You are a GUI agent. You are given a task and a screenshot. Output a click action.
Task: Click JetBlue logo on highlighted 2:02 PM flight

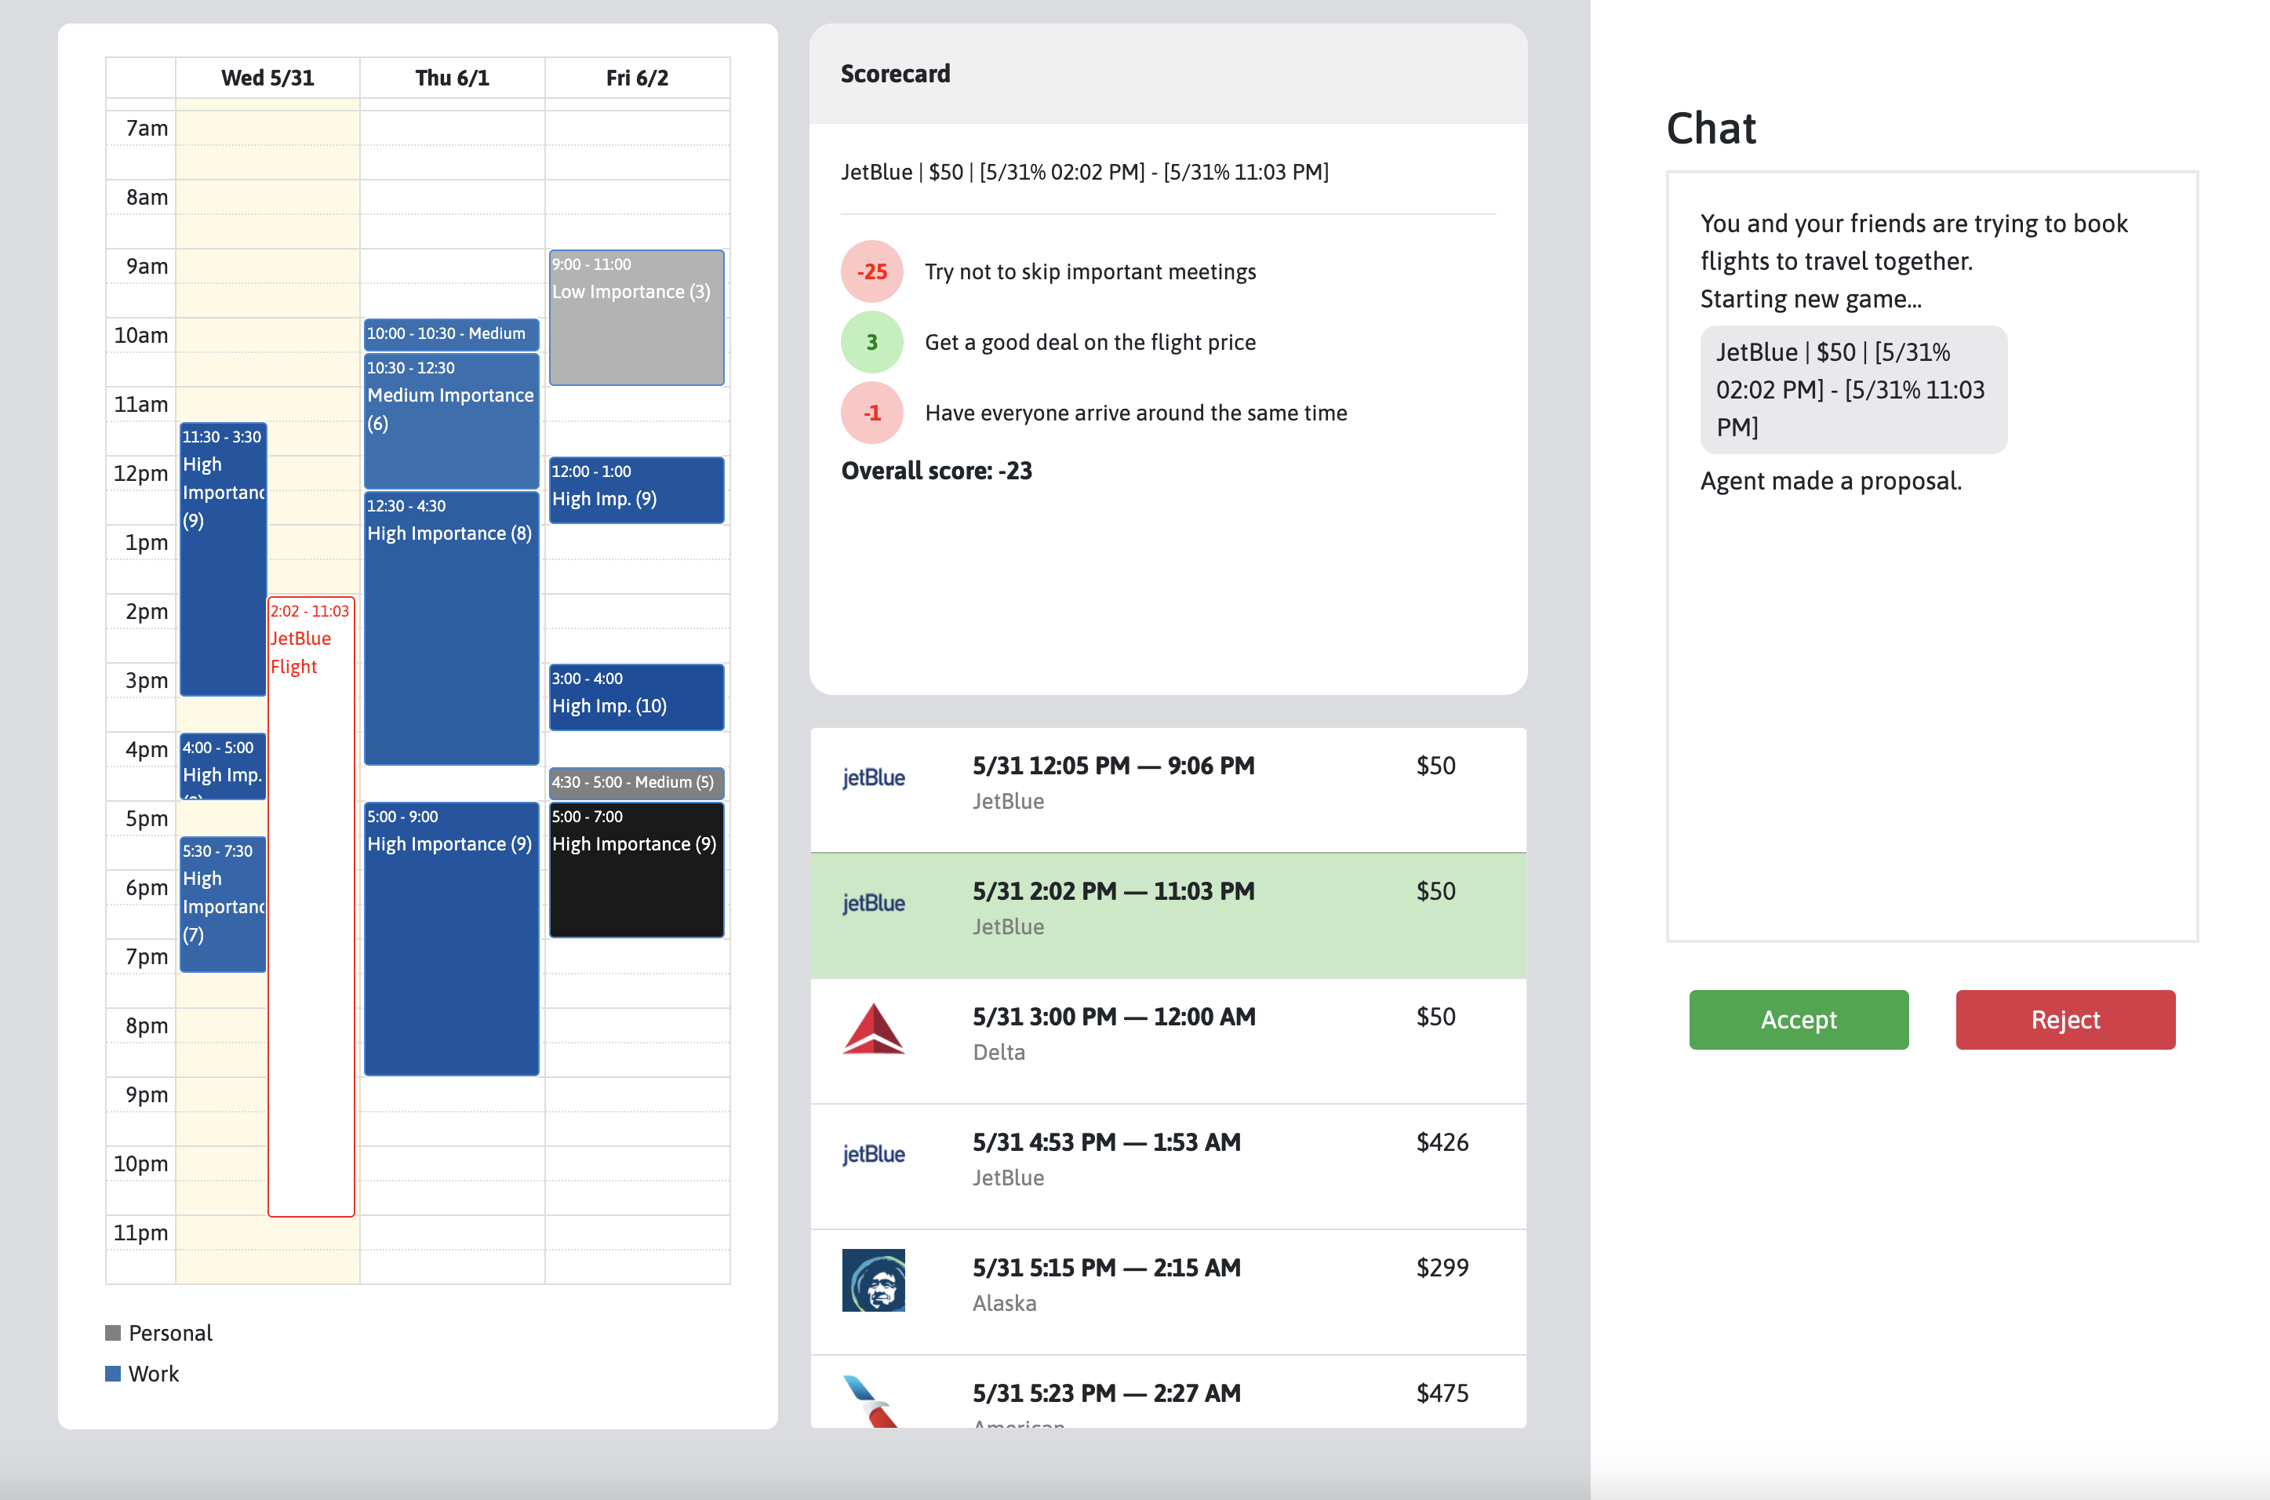[873, 904]
